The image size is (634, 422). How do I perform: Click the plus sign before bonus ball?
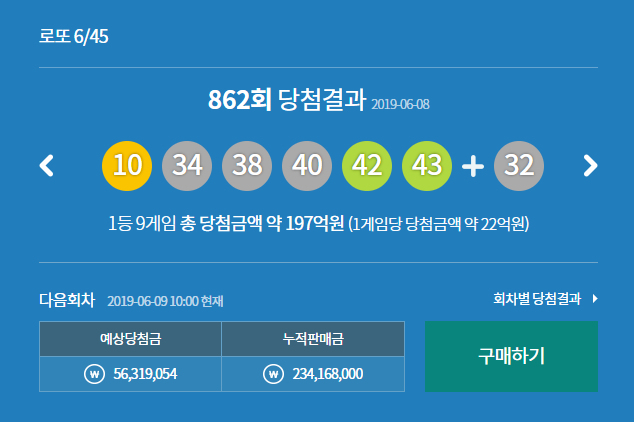click(473, 167)
